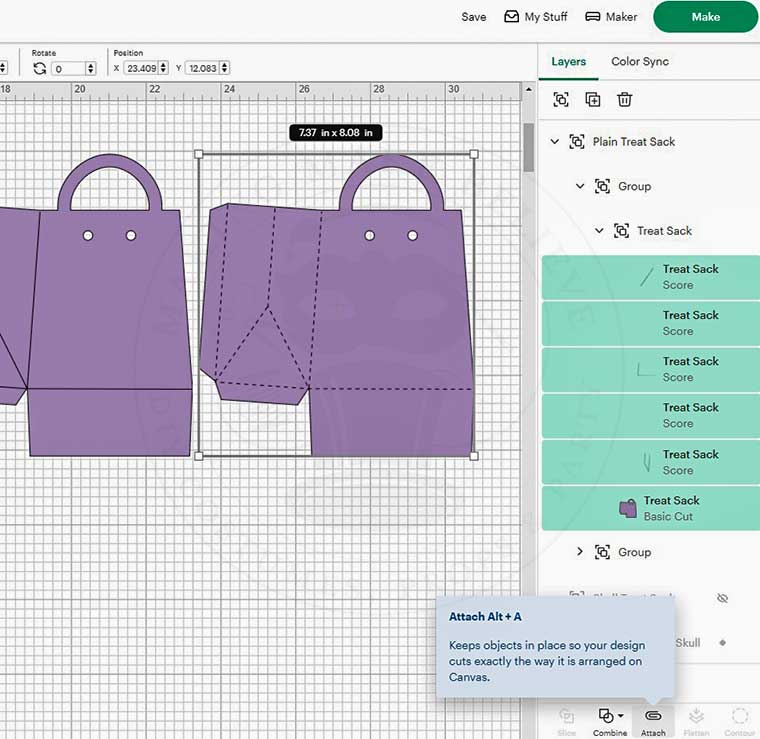Open My Stuff from the header
Viewport: 760px width, 739px height.
click(x=536, y=17)
